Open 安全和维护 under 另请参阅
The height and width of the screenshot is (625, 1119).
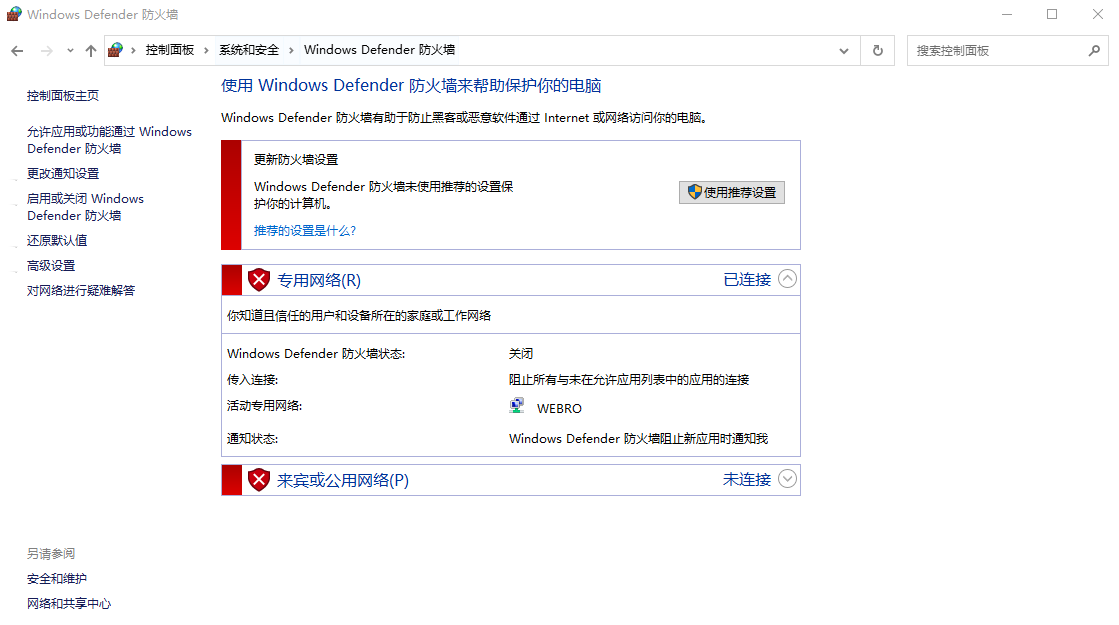point(57,579)
